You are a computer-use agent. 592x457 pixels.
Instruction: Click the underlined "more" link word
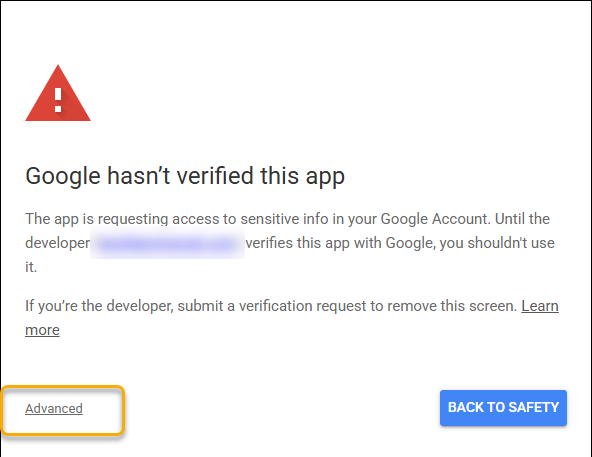(x=42, y=330)
